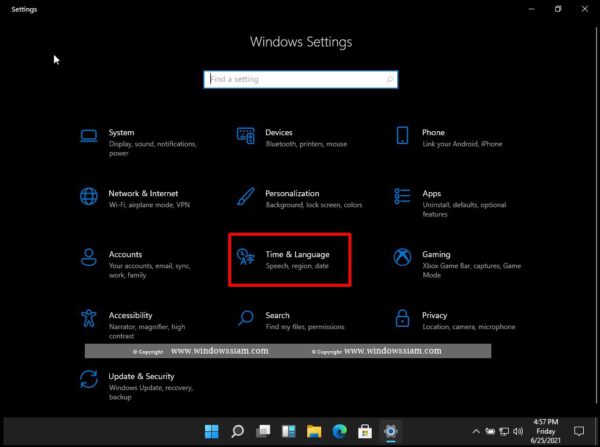
Task: Click the magnifier in Find a setting box
Action: pos(390,79)
